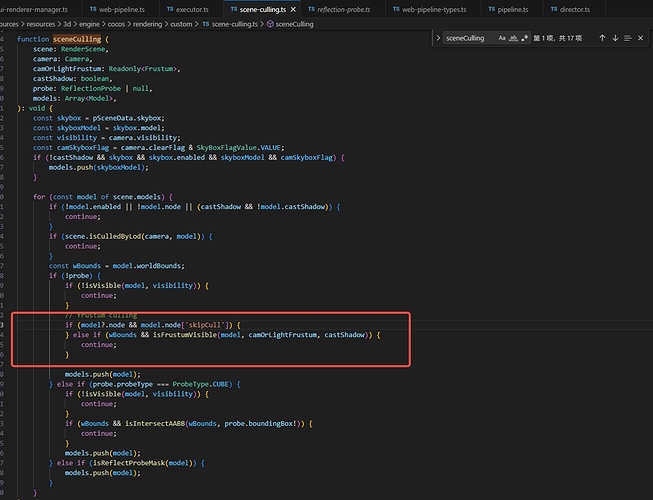Click the symbol icon before sceneCulling breadcrumb

270,24
